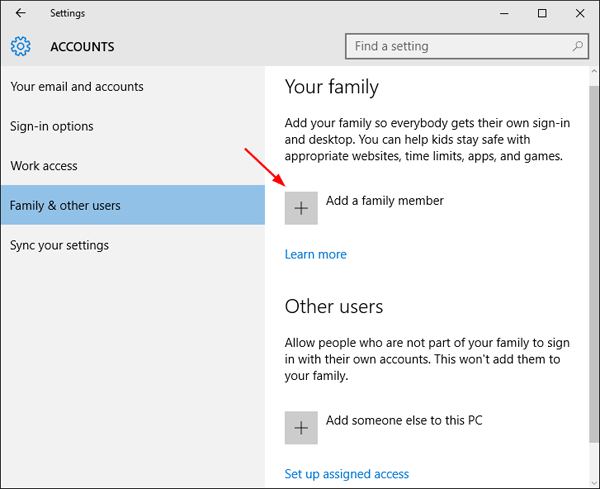This screenshot has height=489, width=600.
Task: Open Your email and accounts page
Action: pyautogui.click(x=77, y=87)
